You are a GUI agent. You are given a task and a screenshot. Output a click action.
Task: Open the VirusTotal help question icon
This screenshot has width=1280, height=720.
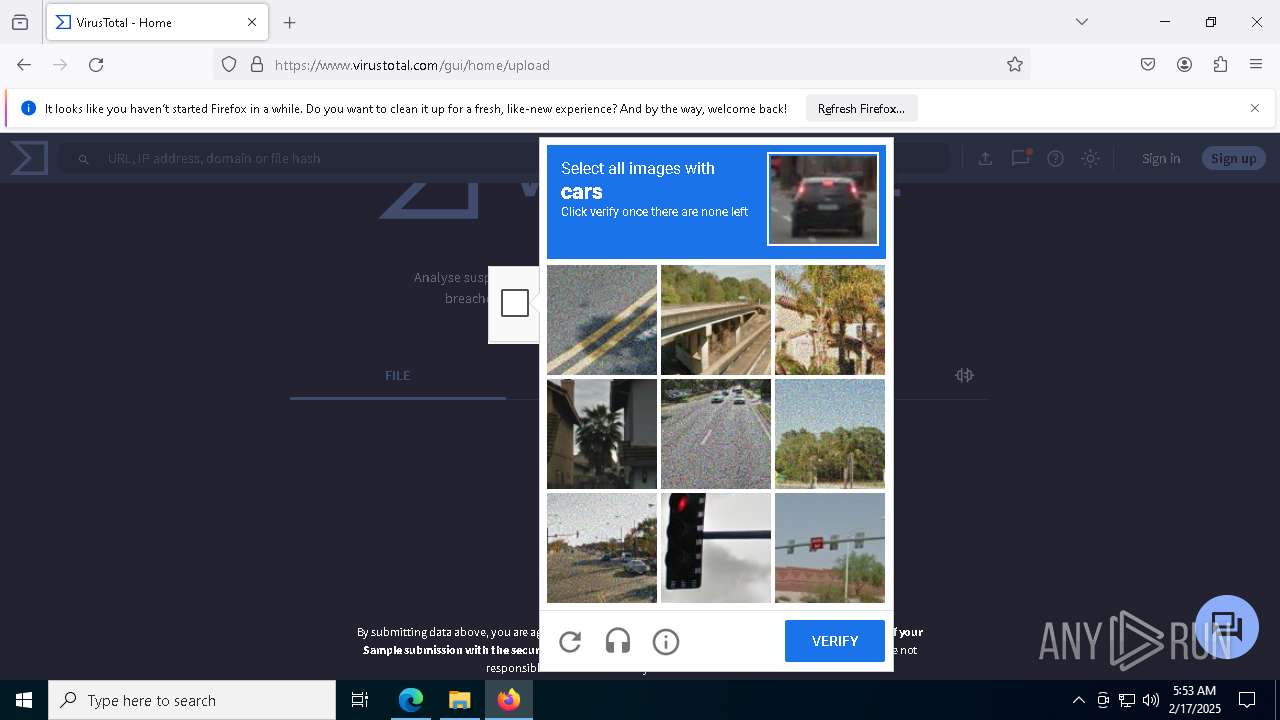pos(1055,158)
